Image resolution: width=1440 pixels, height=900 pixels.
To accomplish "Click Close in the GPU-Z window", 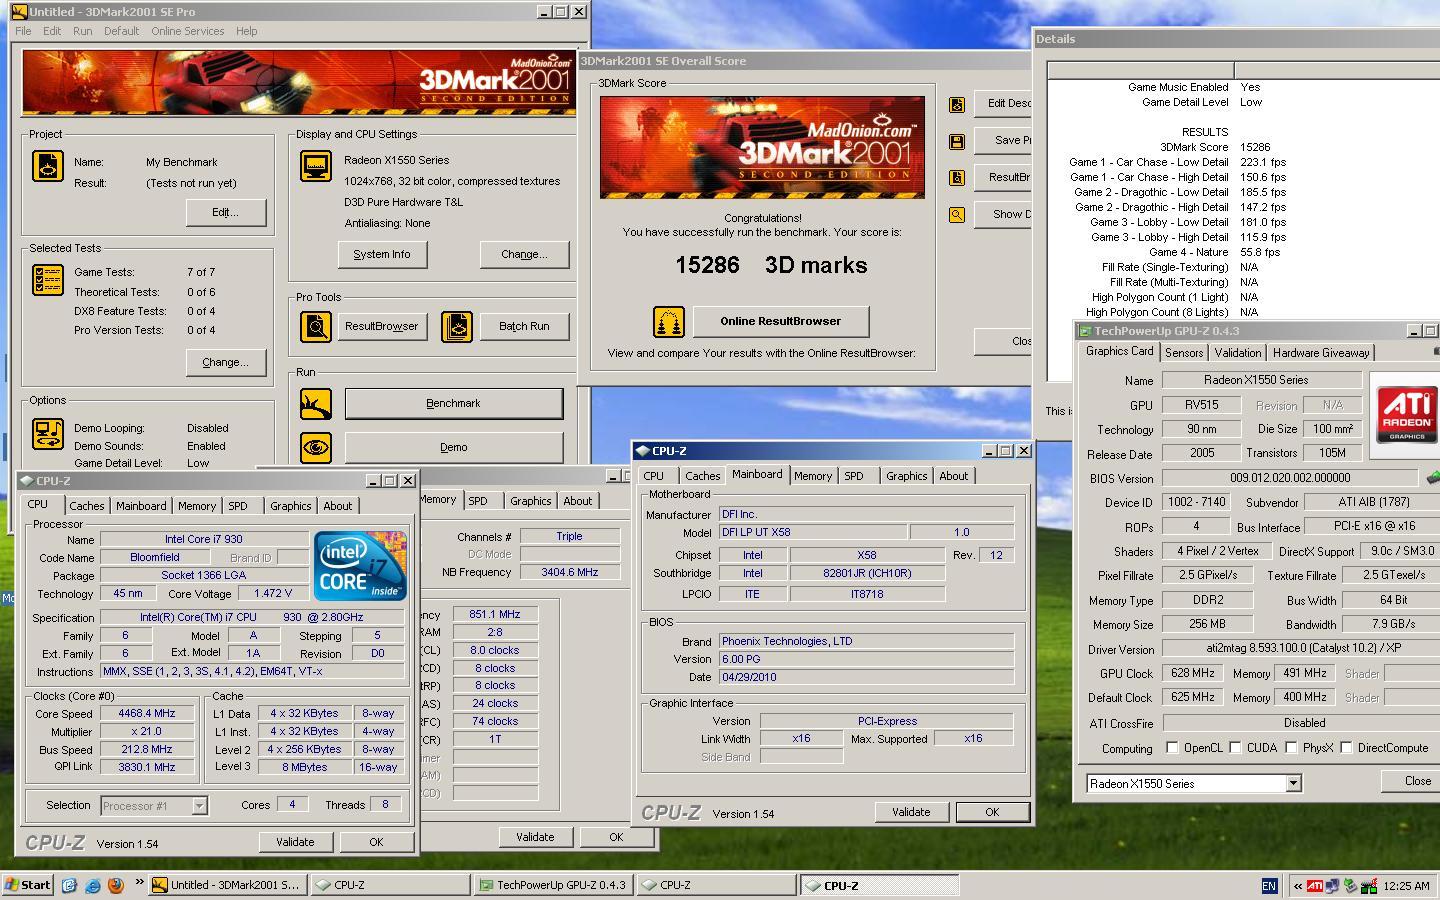I will (x=1411, y=781).
